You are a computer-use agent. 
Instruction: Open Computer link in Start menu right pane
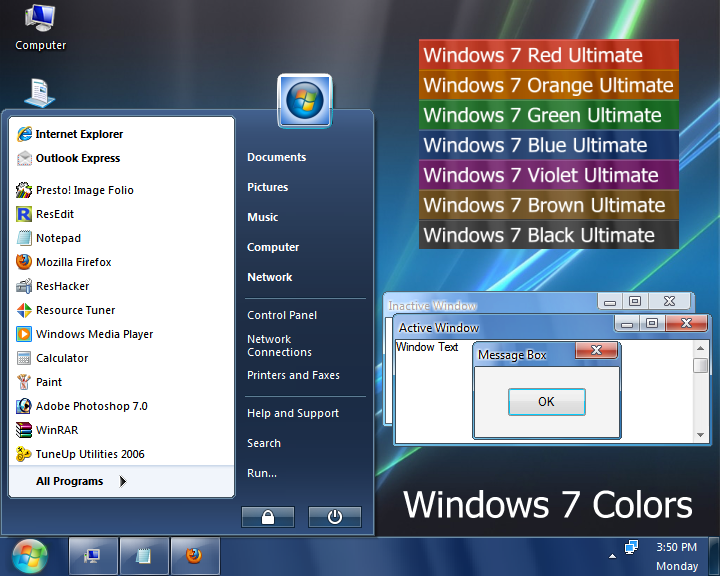[273, 247]
